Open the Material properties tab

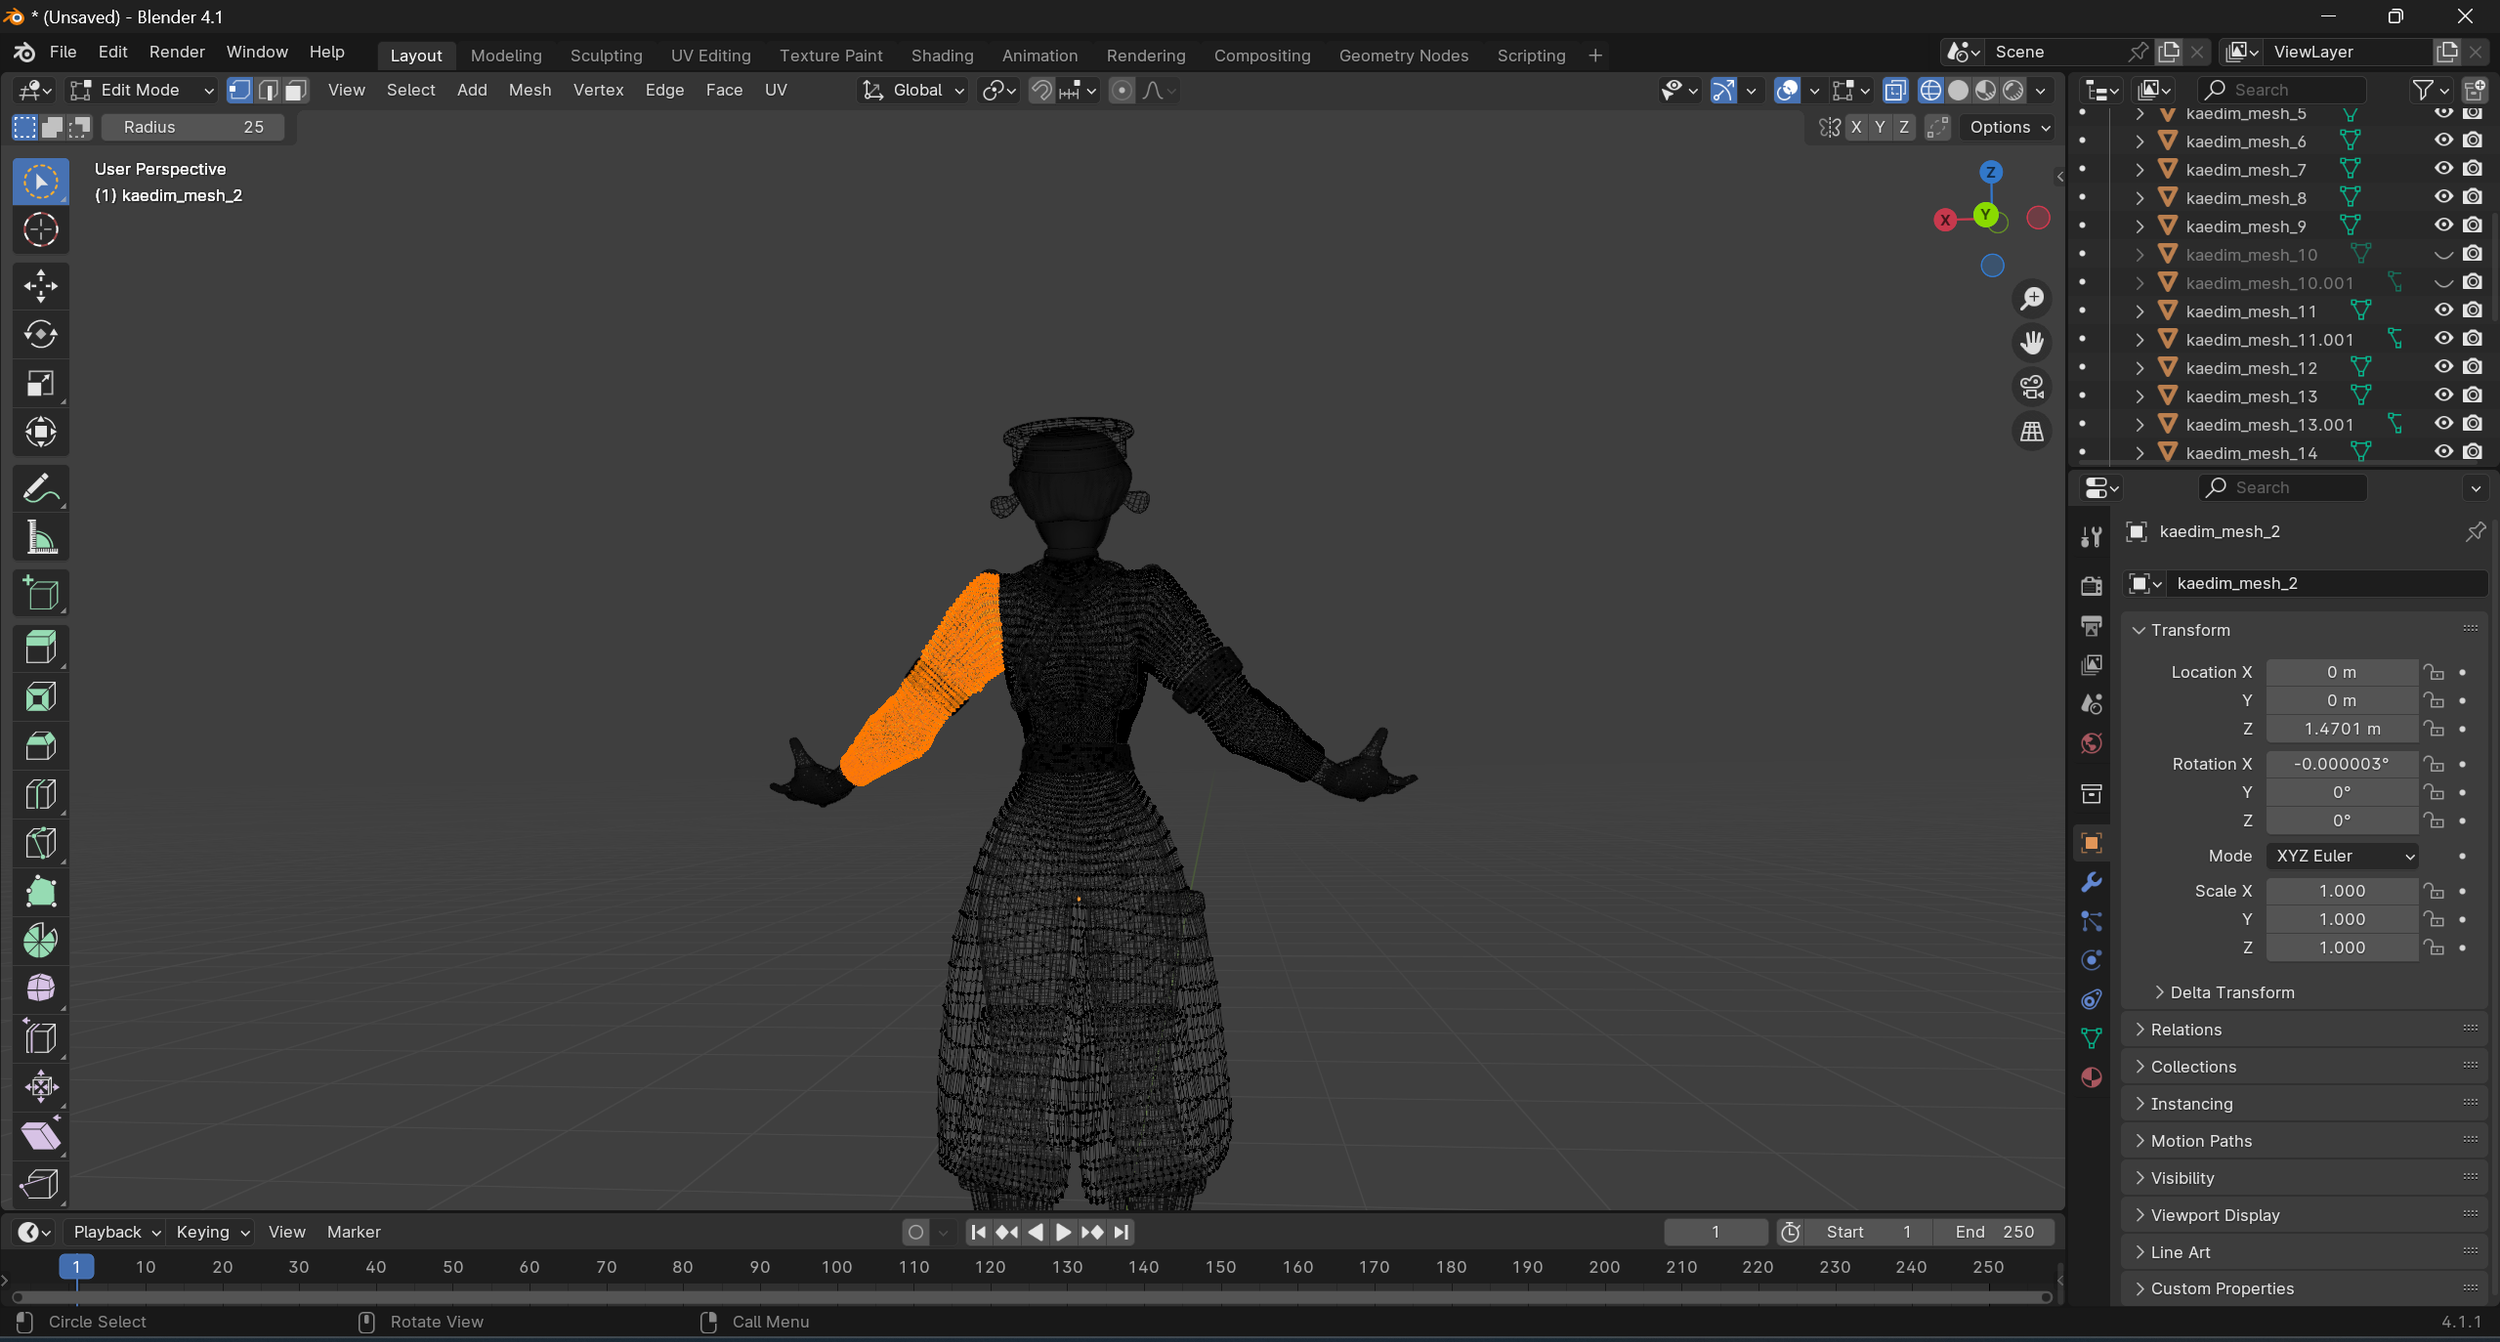coord(2091,1077)
